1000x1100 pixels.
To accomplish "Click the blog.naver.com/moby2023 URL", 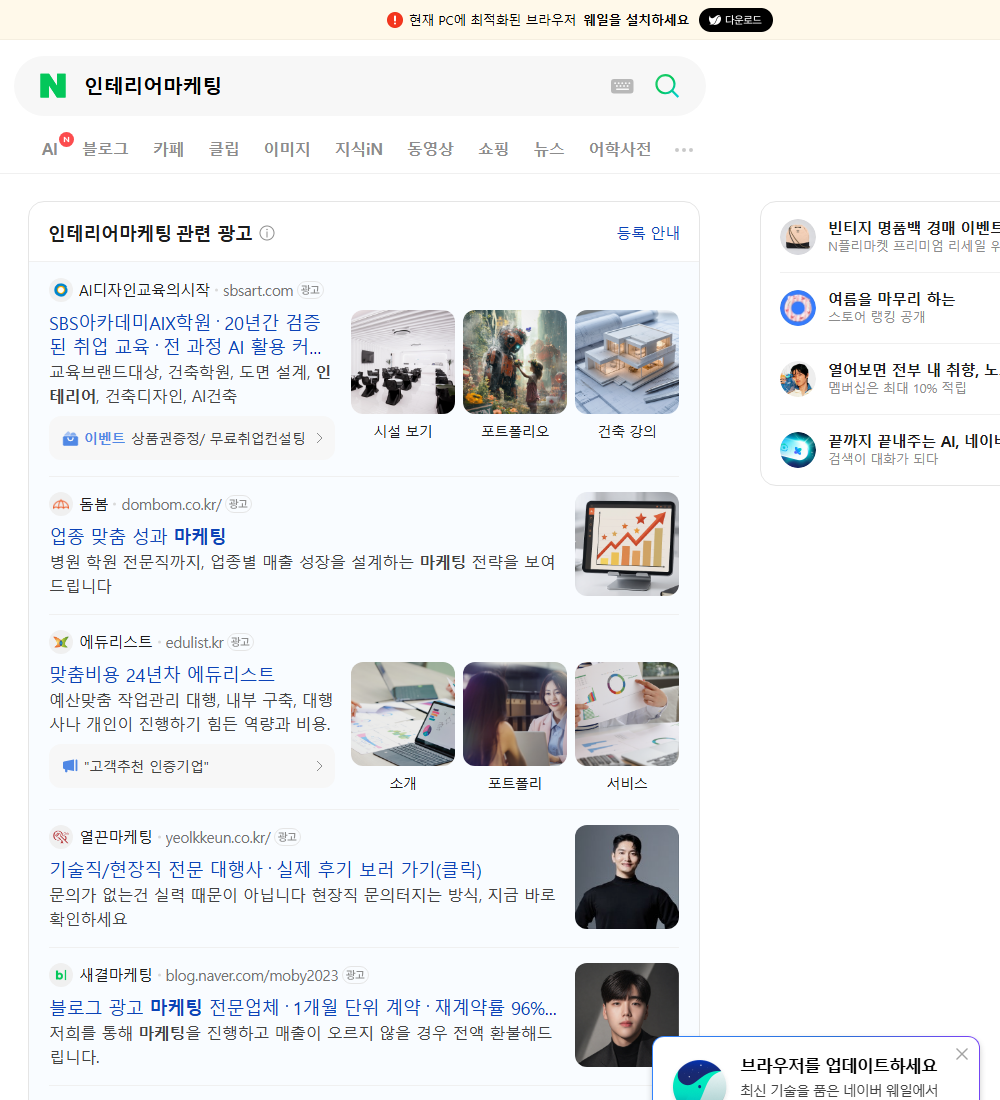I will (x=252, y=976).
